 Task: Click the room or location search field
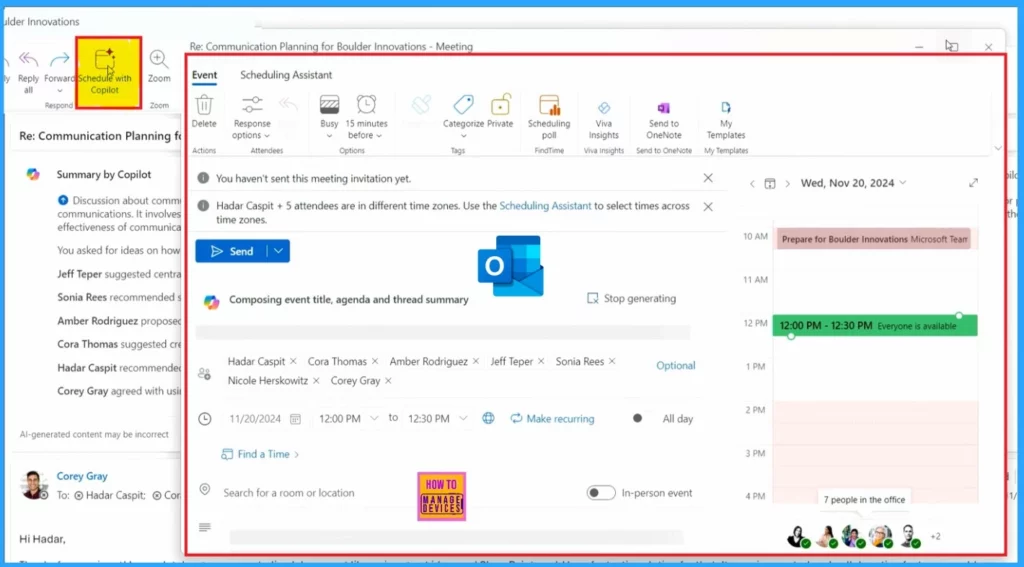[289, 493]
